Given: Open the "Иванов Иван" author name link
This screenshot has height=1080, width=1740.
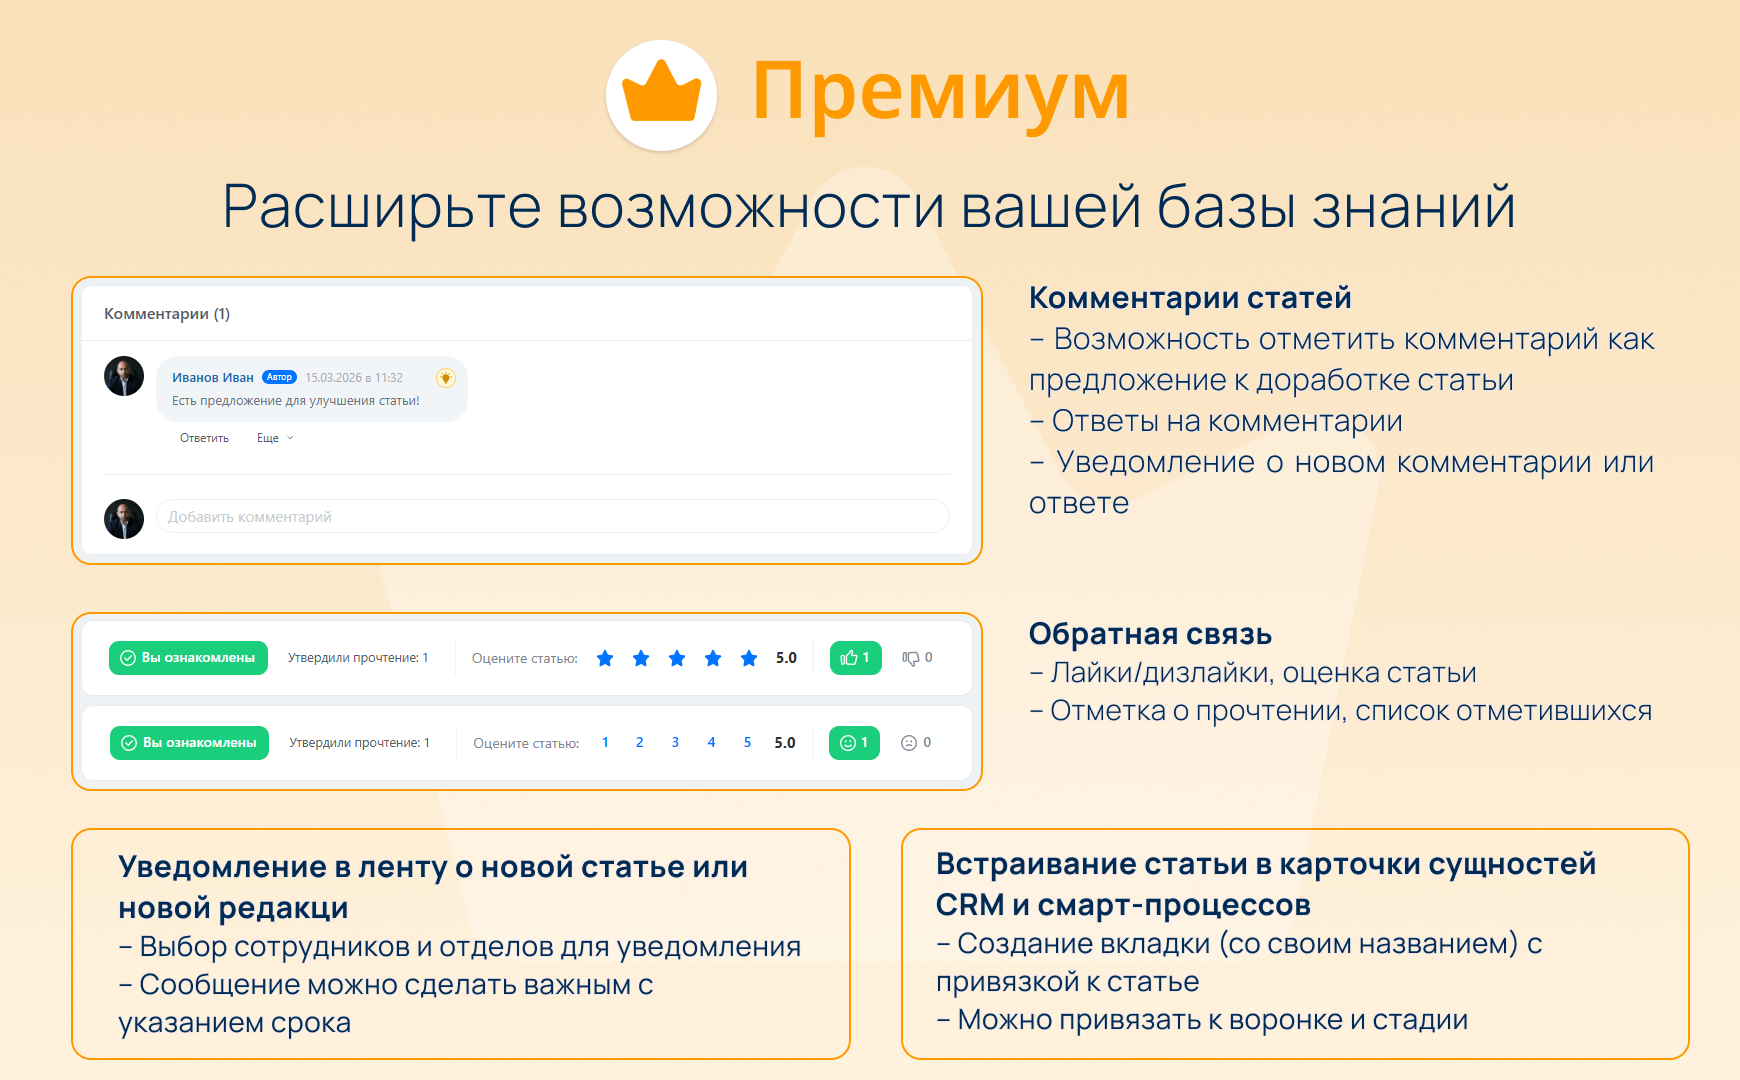Looking at the screenshot, I should (x=213, y=377).
